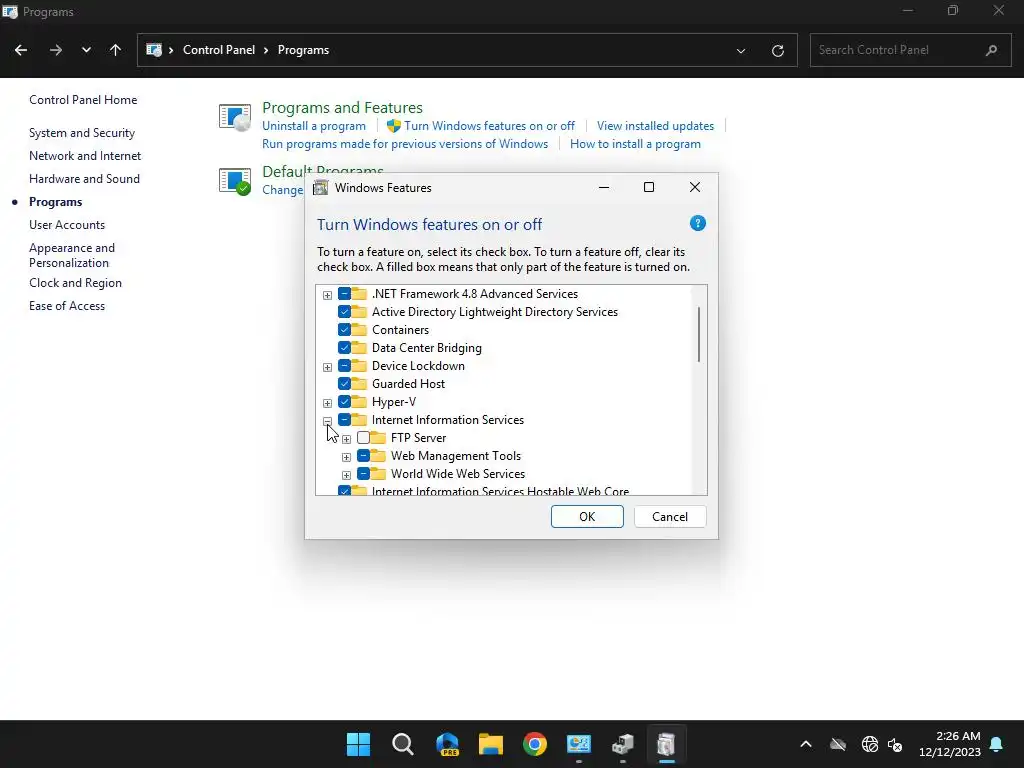
Task: Click View installed updates link
Action: [x=655, y=125]
